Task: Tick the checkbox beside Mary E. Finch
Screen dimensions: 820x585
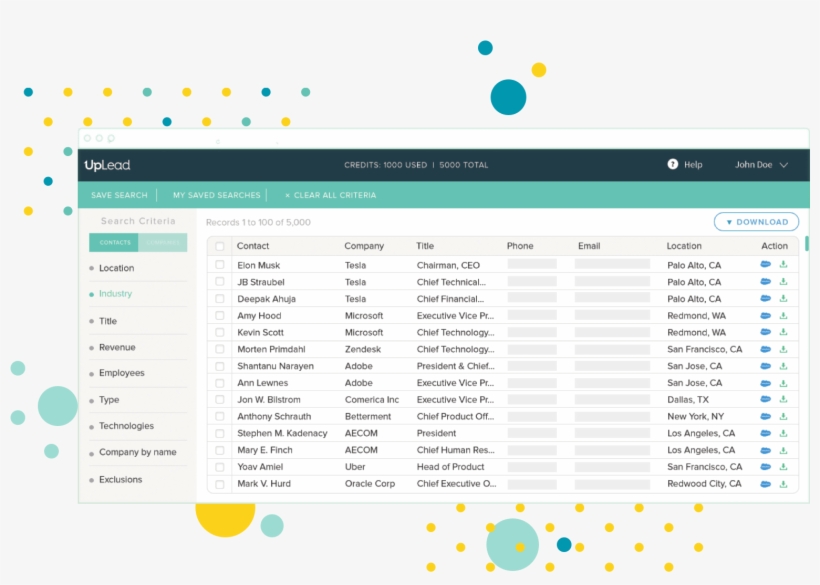Action: coord(221,450)
